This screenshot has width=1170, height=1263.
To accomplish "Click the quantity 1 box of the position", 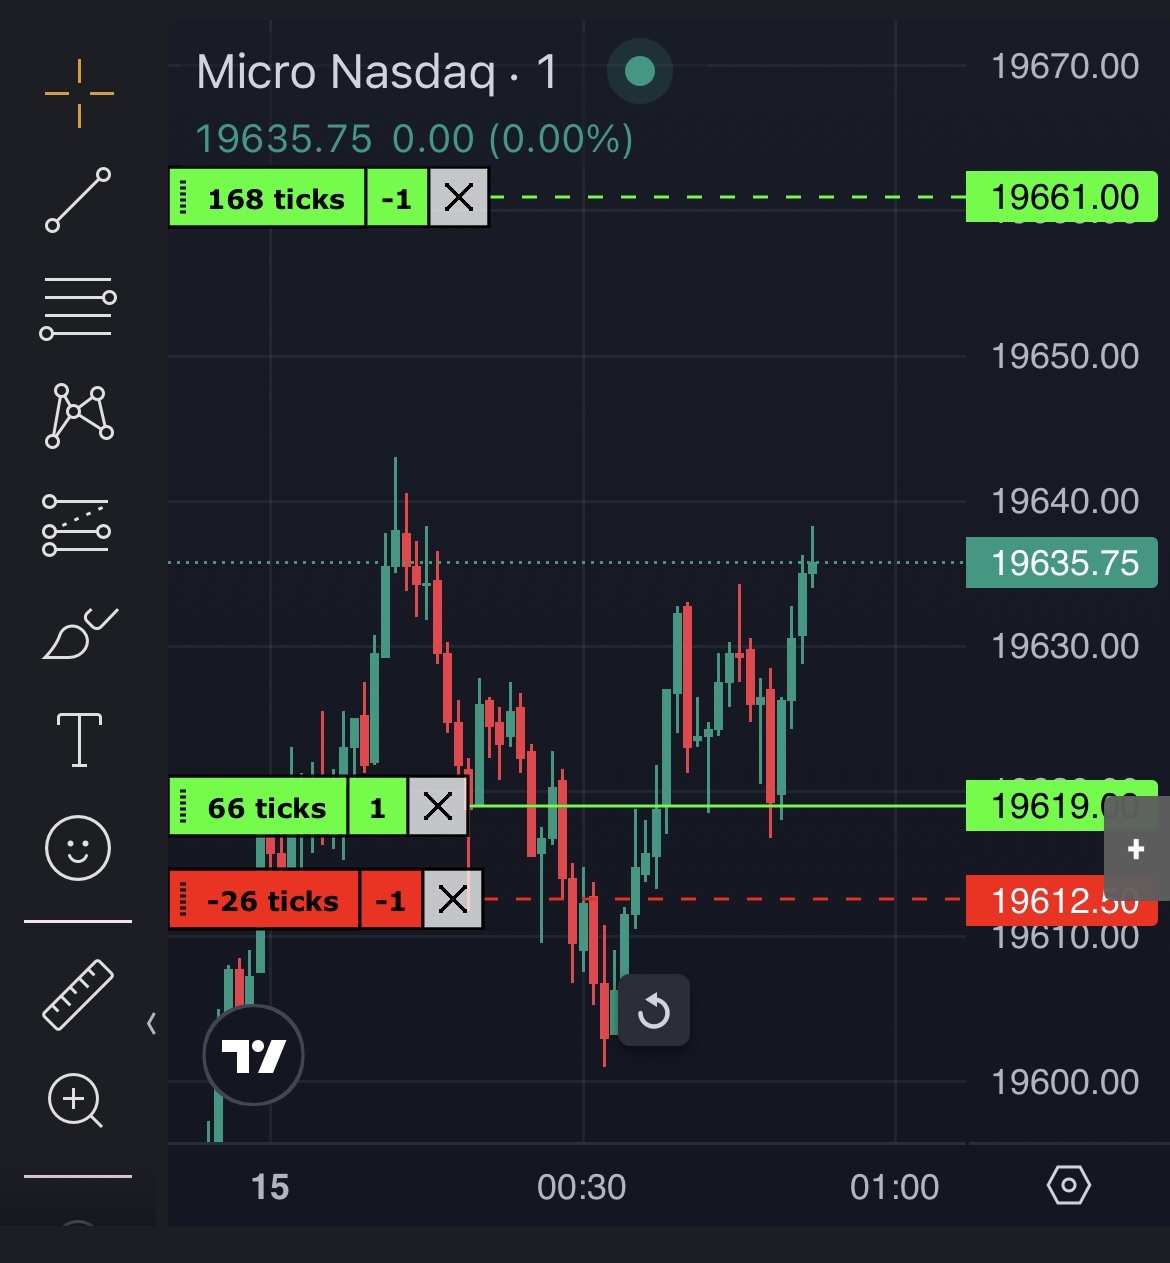I will tap(377, 806).
